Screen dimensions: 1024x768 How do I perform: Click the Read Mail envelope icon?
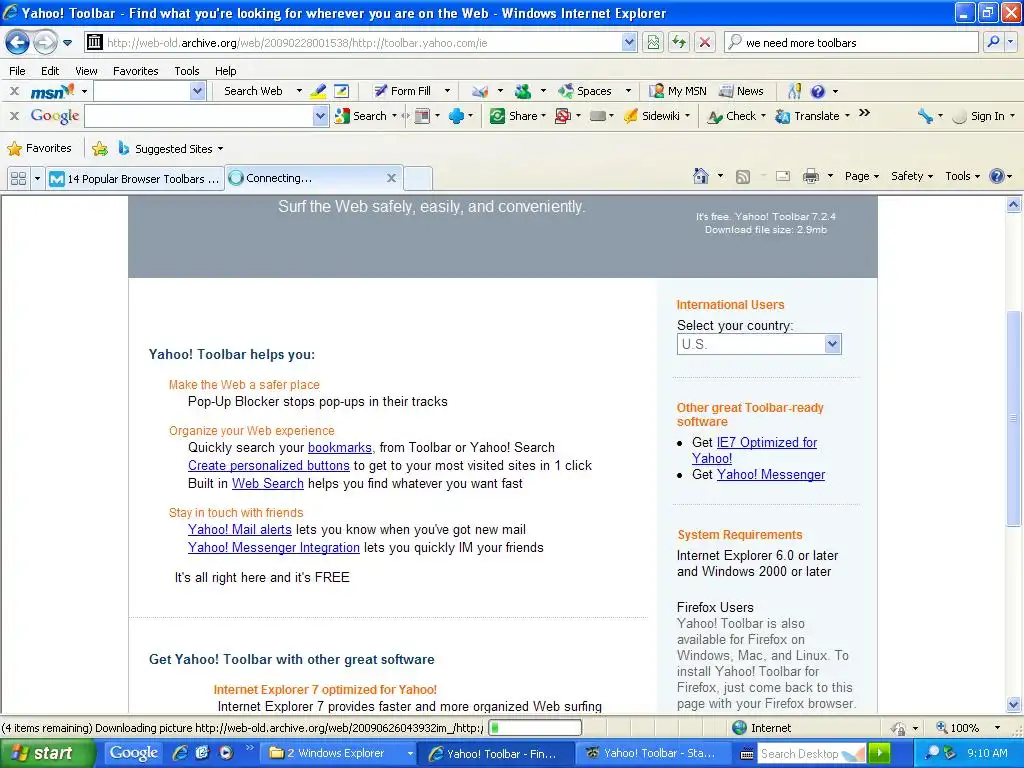pyautogui.click(x=783, y=176)
